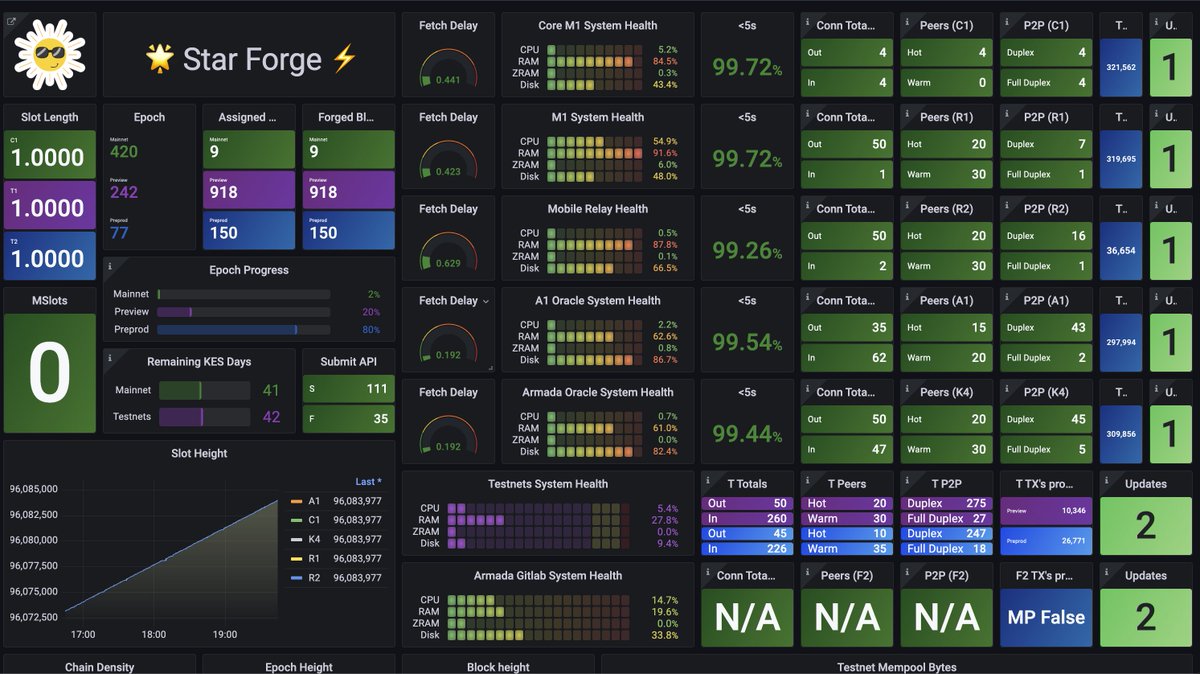Open the Testnet Mempool Bytes panel title
Viewport: 1200px width, 674px height.
click(896, 667)
